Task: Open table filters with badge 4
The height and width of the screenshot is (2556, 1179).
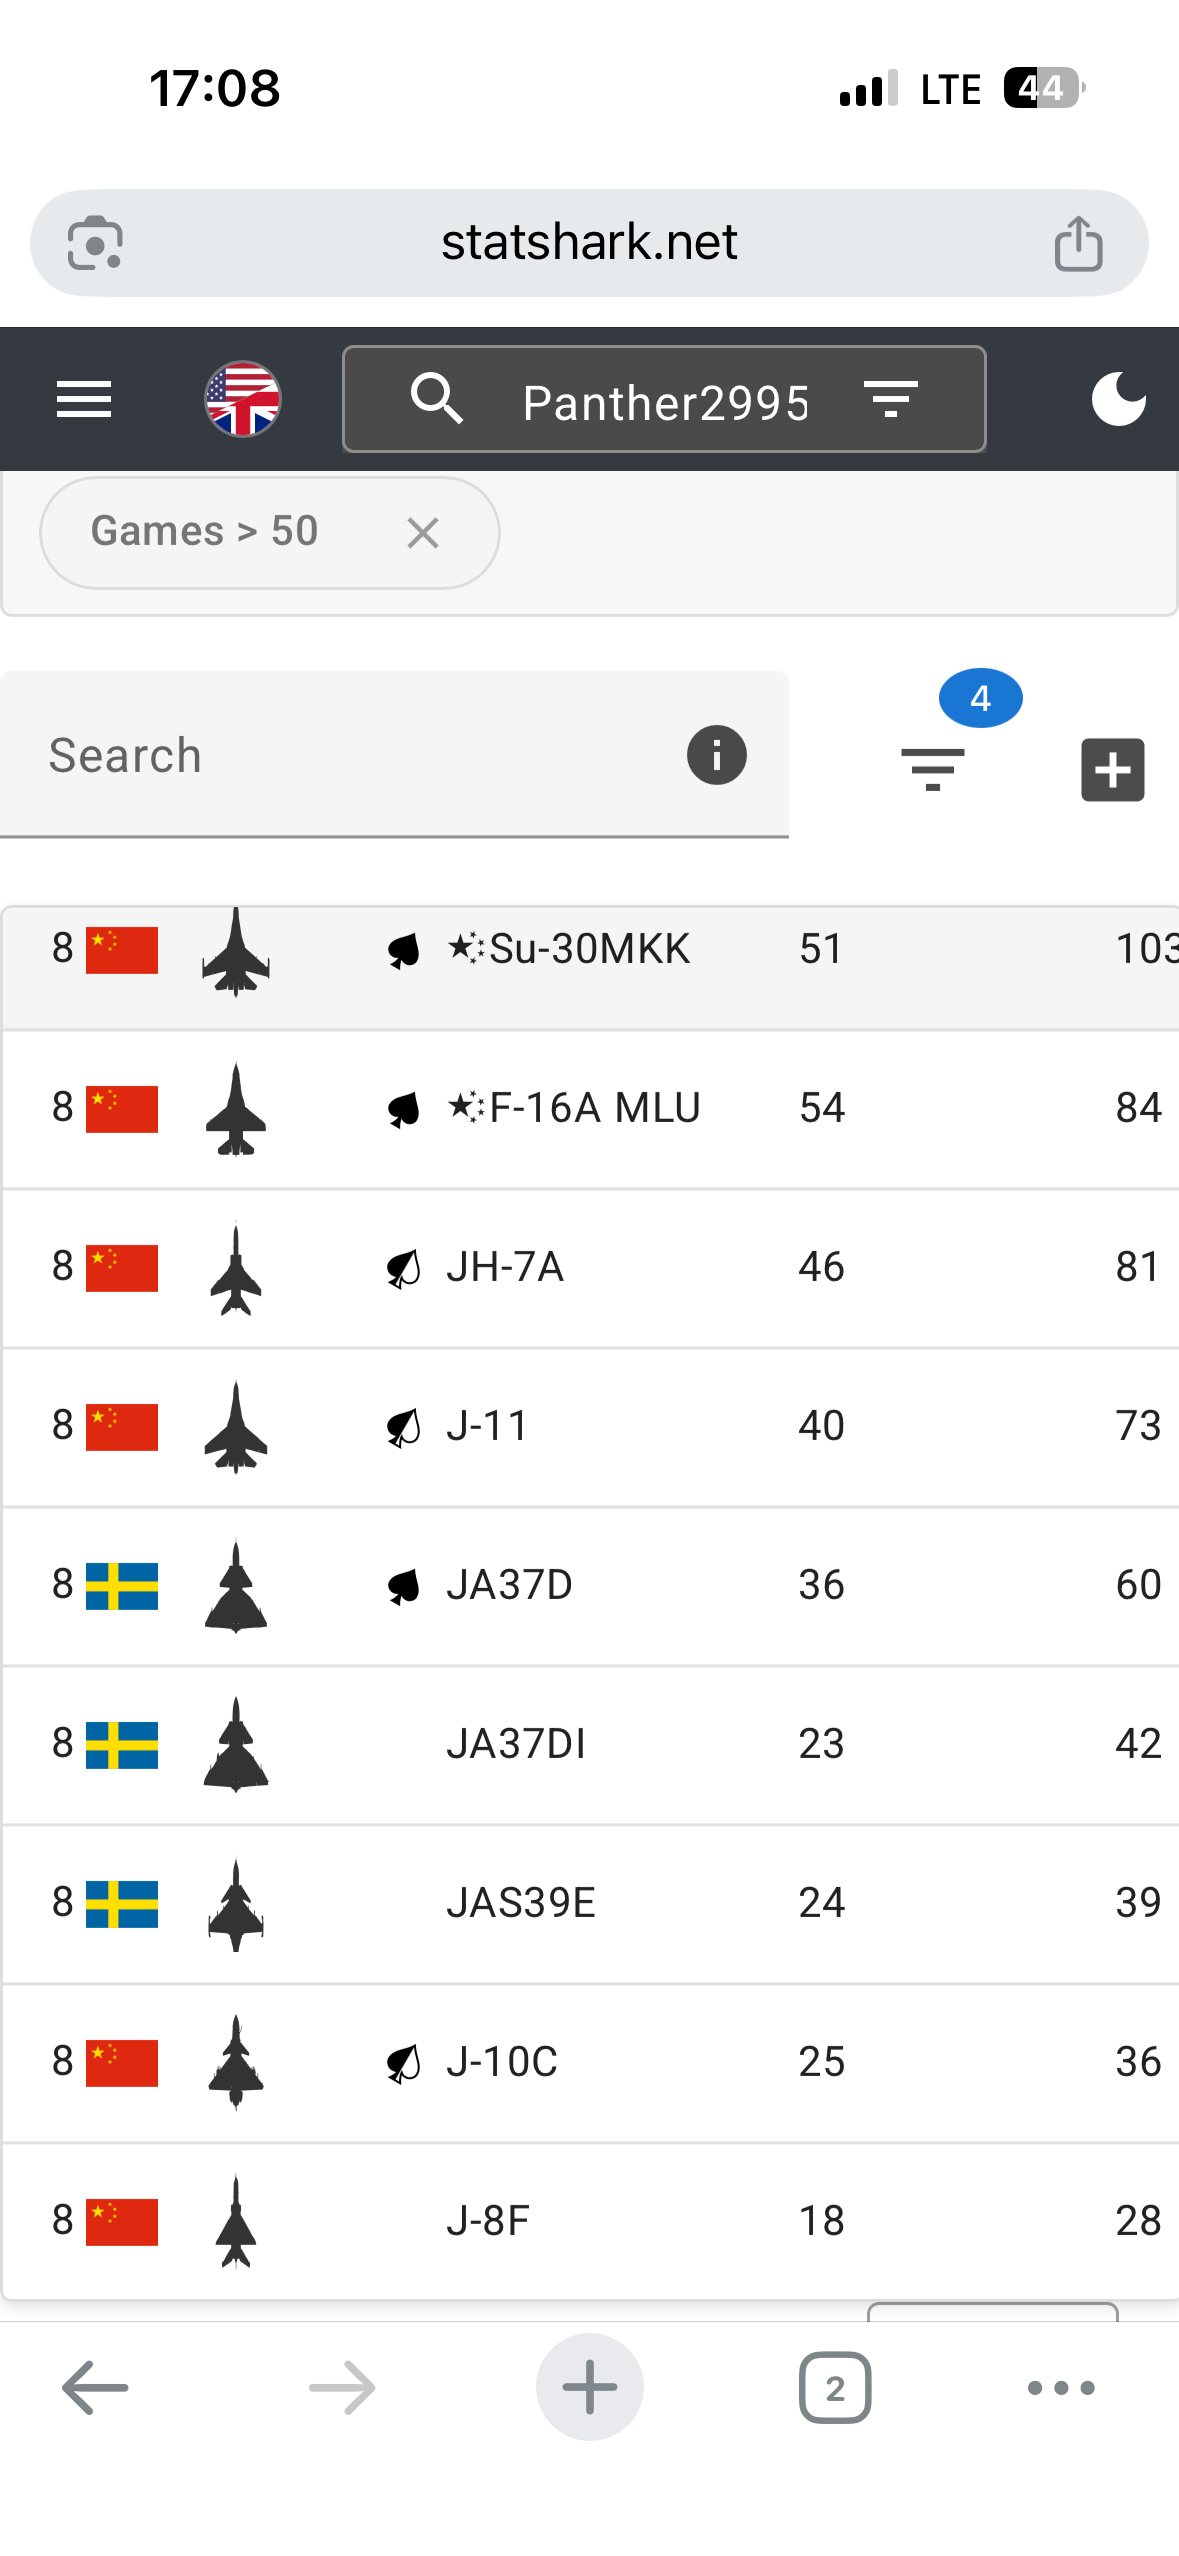Action: (x=933, y=768)
